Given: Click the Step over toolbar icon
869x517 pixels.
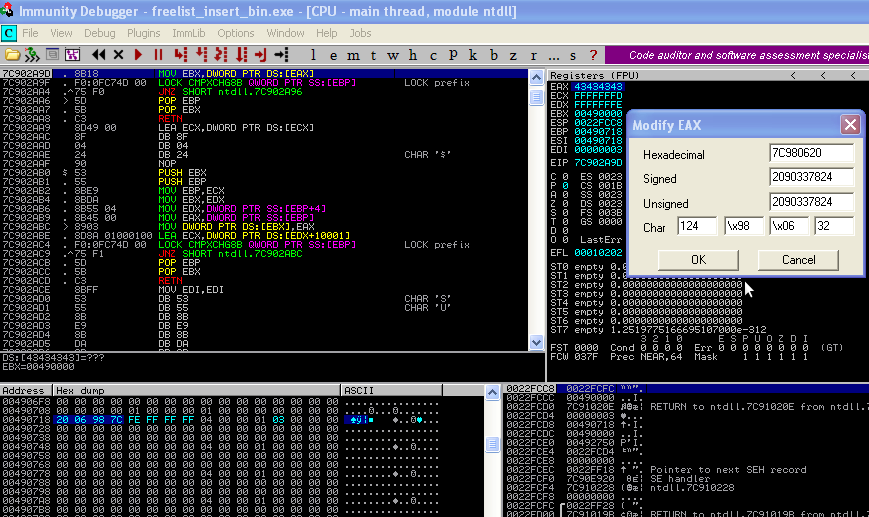Looking at the screenshot, I should (x=202, y=55).
